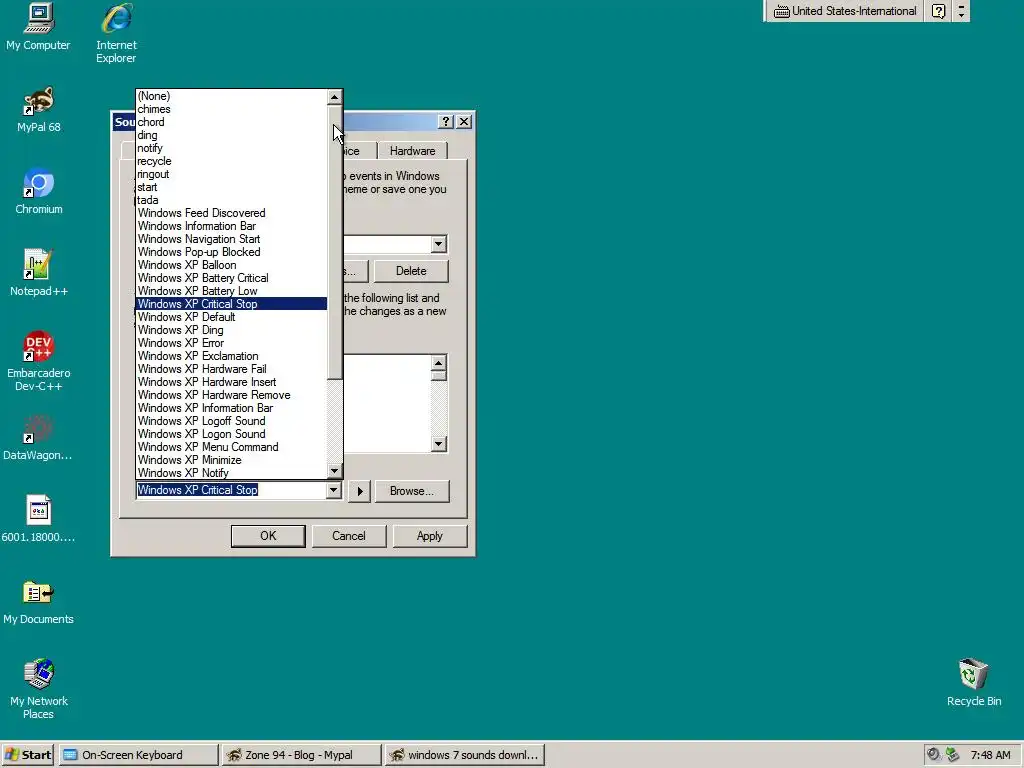This screenshot has width=1024, height=768.
Task: Click the Browse... button
Action: click(x=412, y=491)
